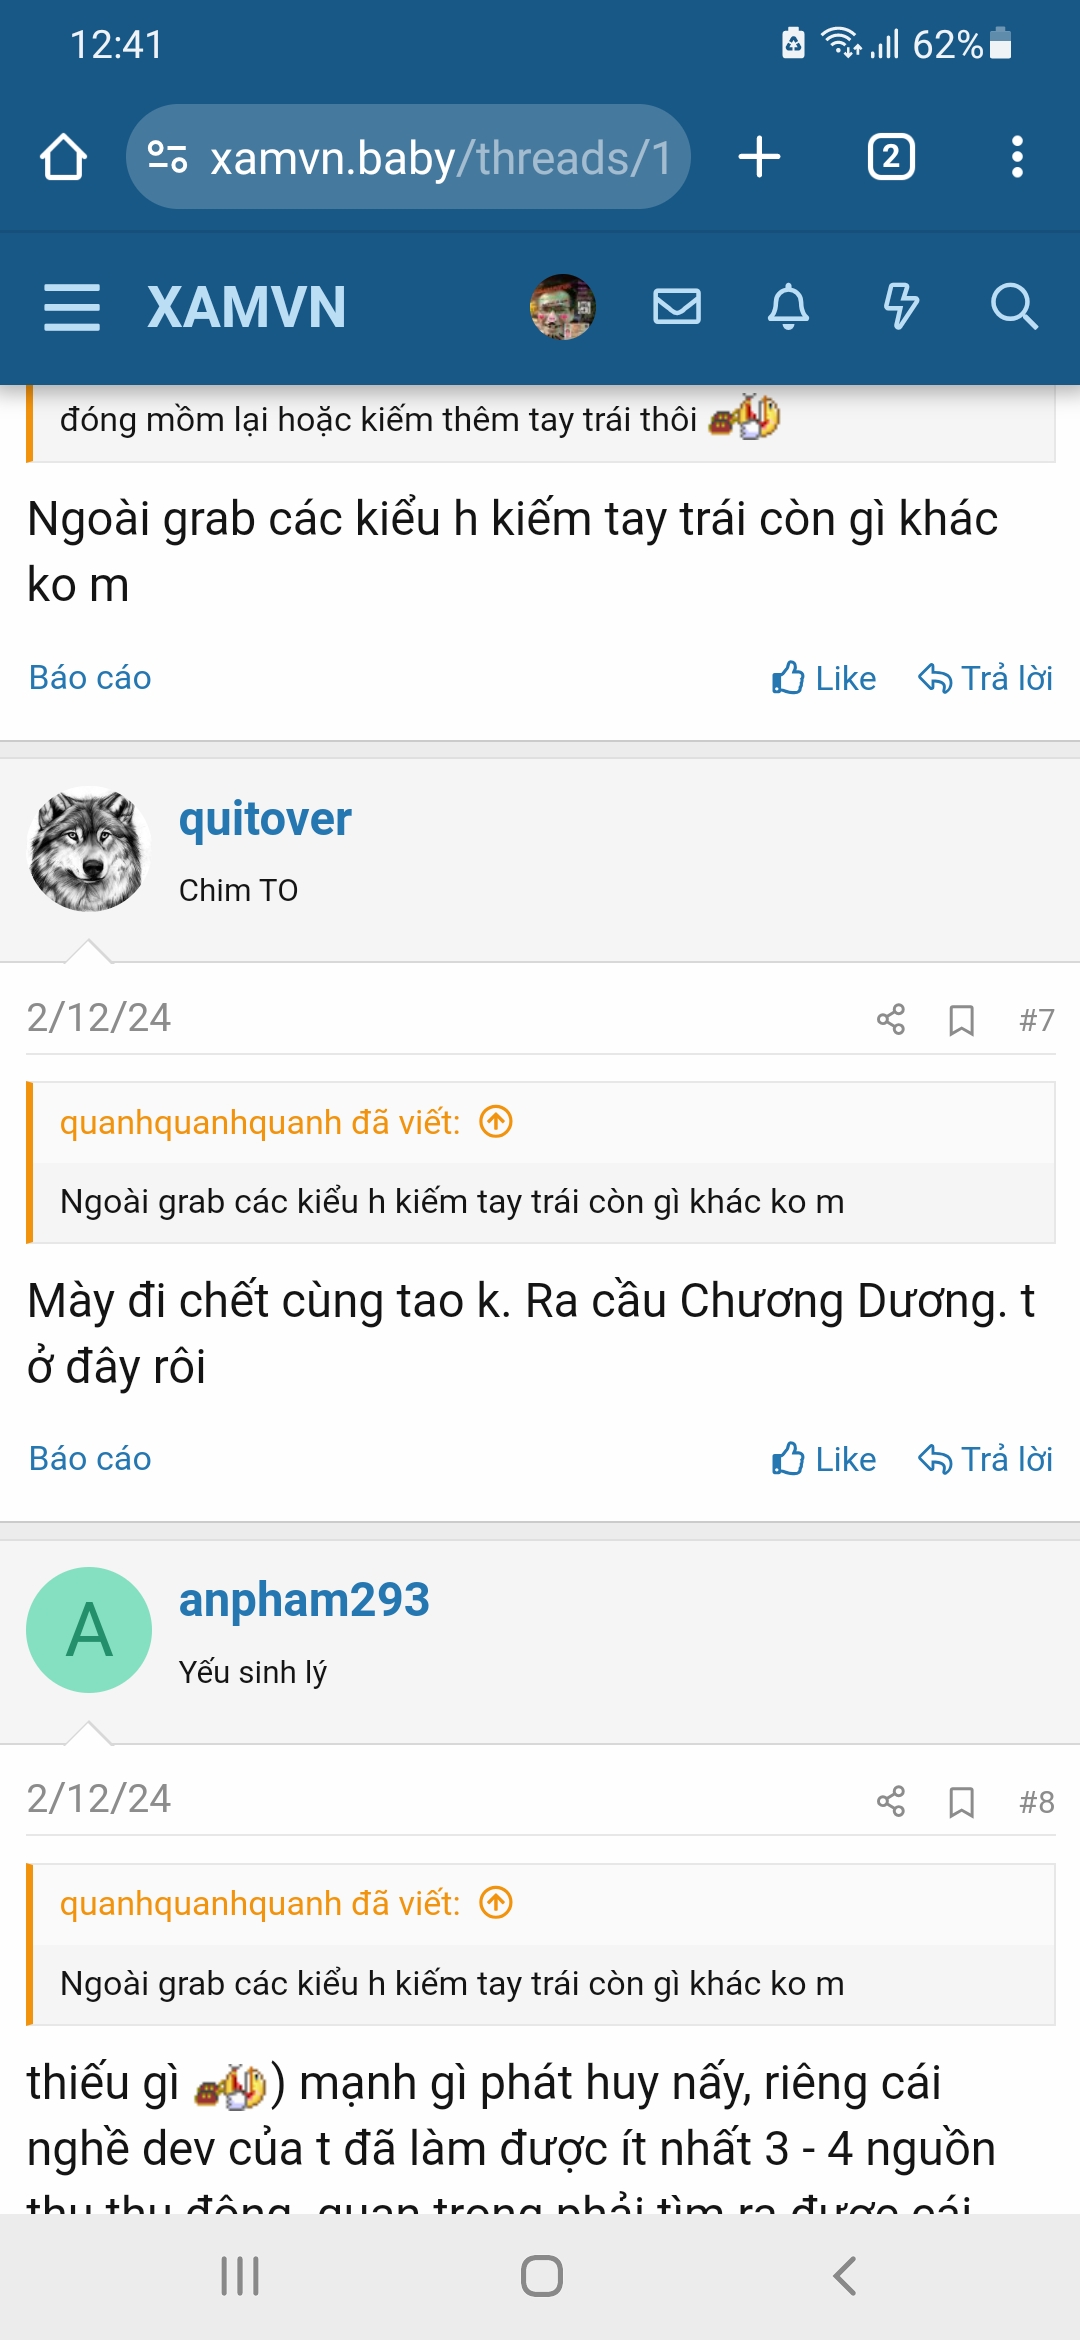
Task: Tap the xamvn.baby address bar
Action: 408,157
